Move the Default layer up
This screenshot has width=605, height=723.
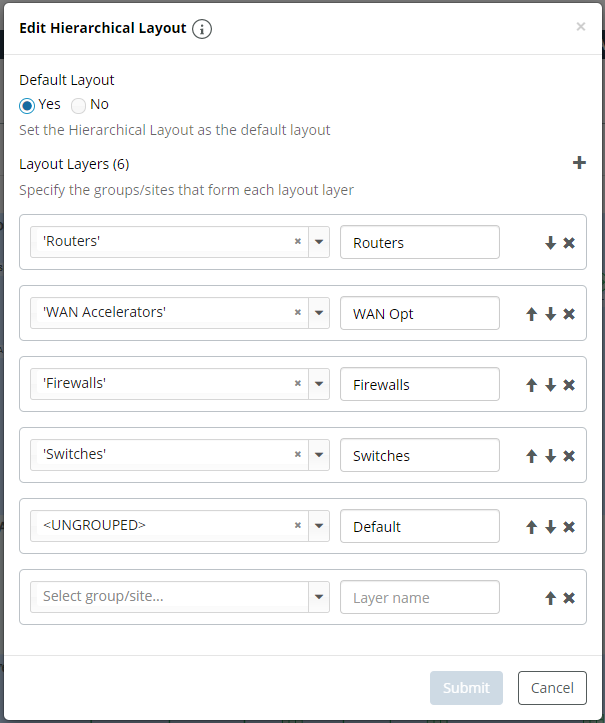pos(532,527)
